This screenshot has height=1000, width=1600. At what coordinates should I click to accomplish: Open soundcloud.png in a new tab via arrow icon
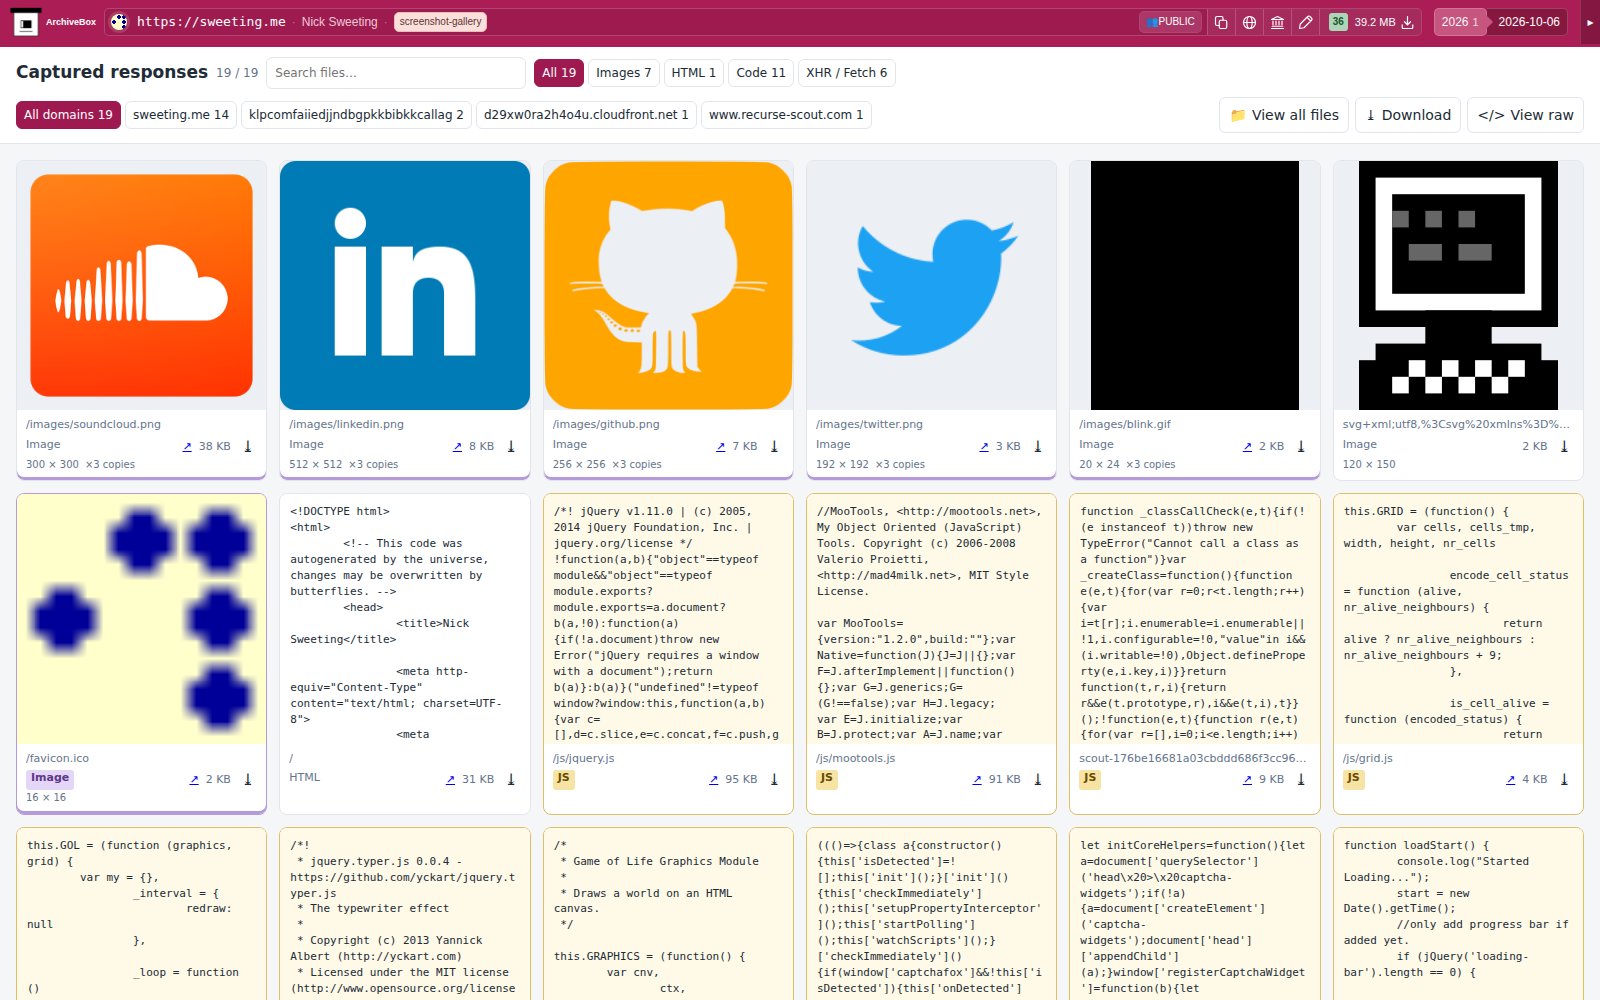click(x=187, y=446)
